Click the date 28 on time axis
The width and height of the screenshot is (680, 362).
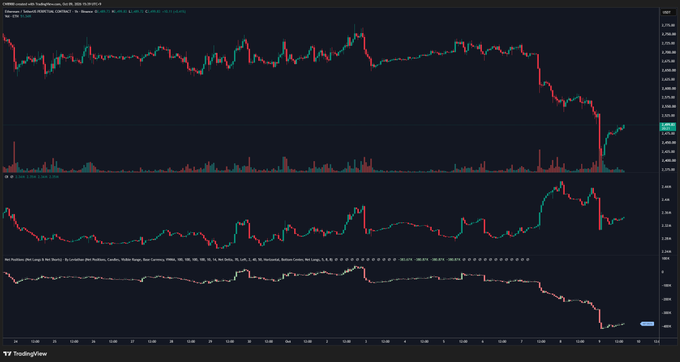point(171,342)
